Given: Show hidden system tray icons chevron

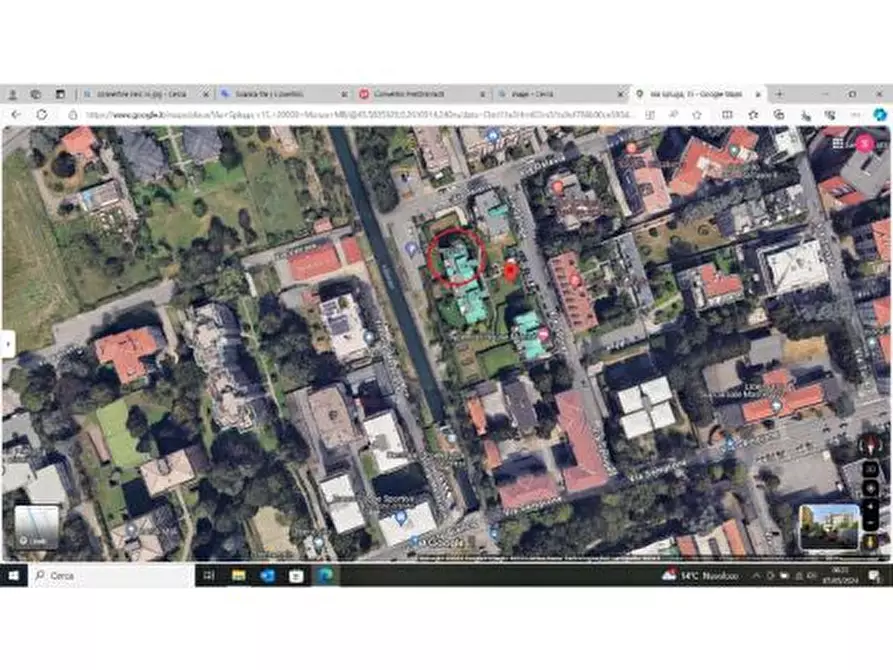Looking at the screenshot, I should pos(757,576).
